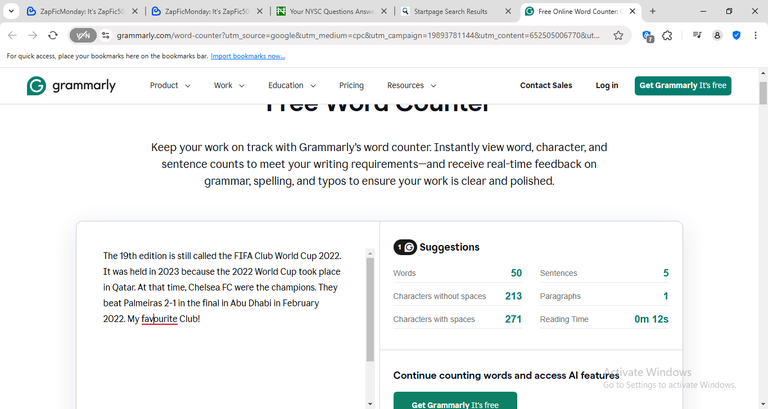Bookmark this page with star icon

pos(618,35)
